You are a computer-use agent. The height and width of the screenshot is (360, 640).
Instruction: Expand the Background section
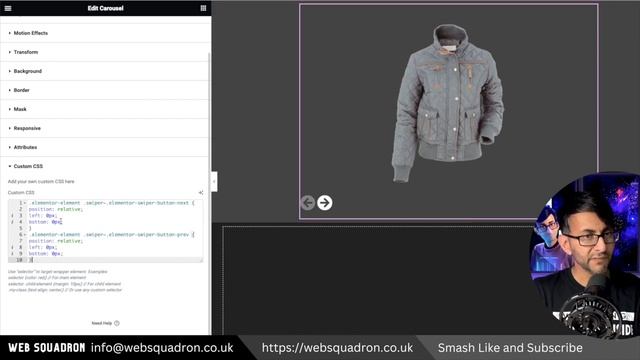[104, 71]
